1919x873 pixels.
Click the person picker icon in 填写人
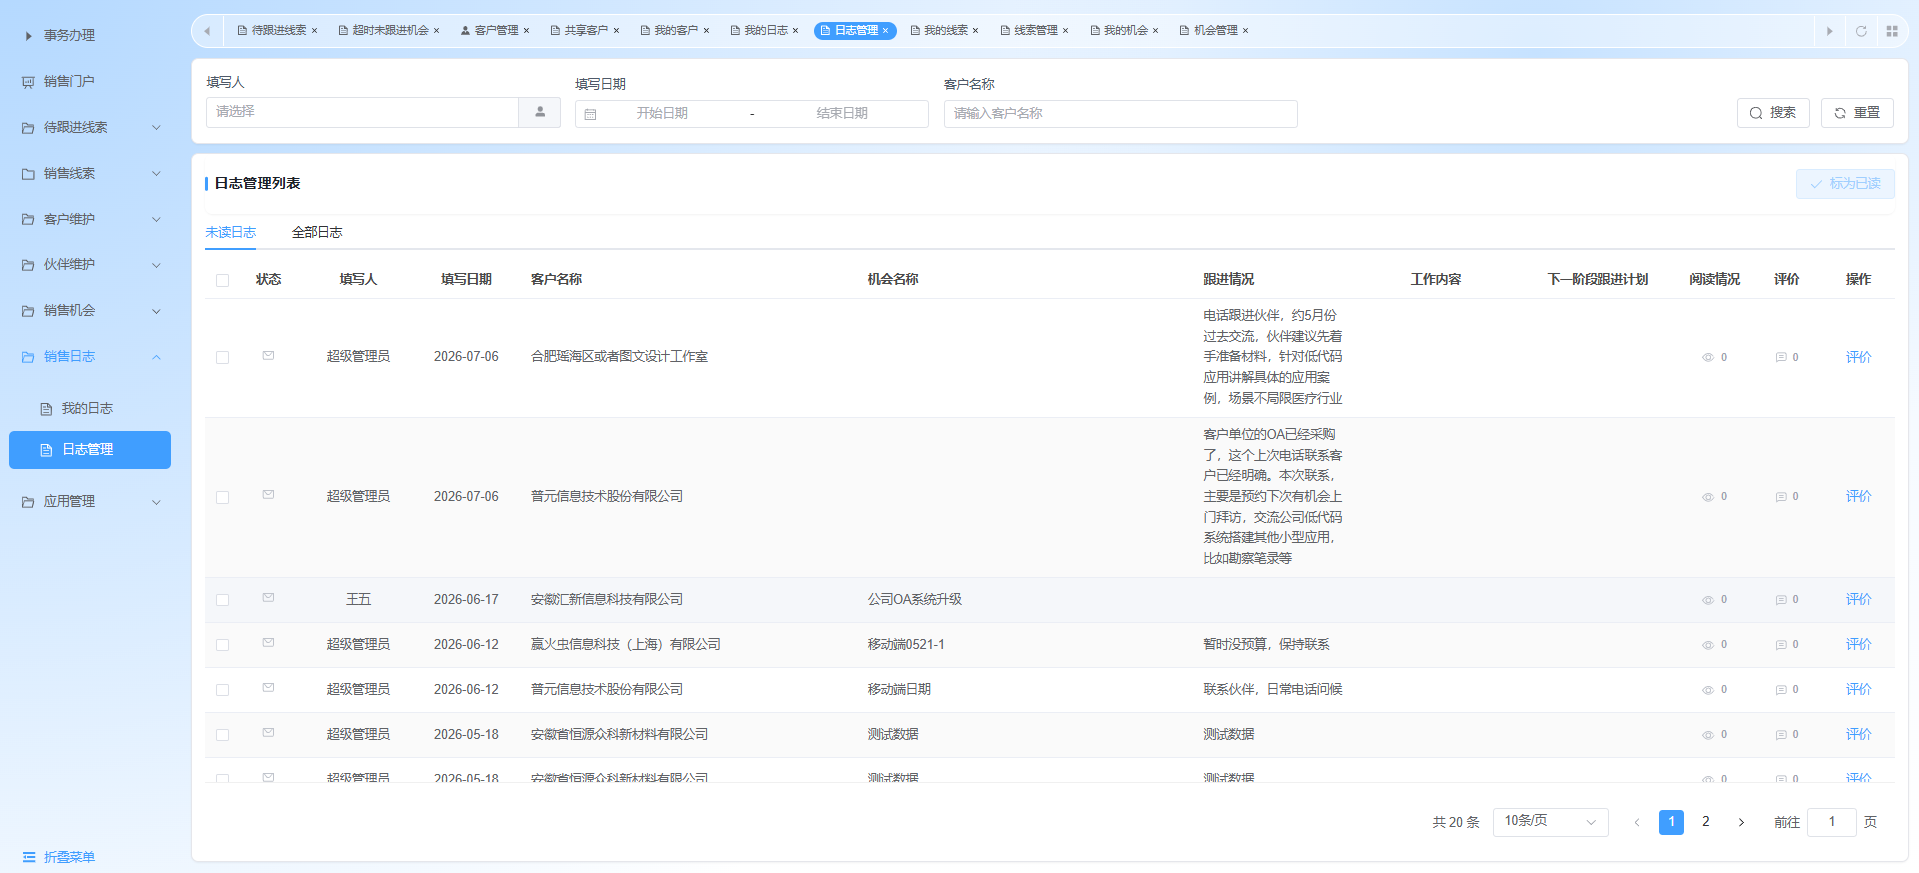540,112
